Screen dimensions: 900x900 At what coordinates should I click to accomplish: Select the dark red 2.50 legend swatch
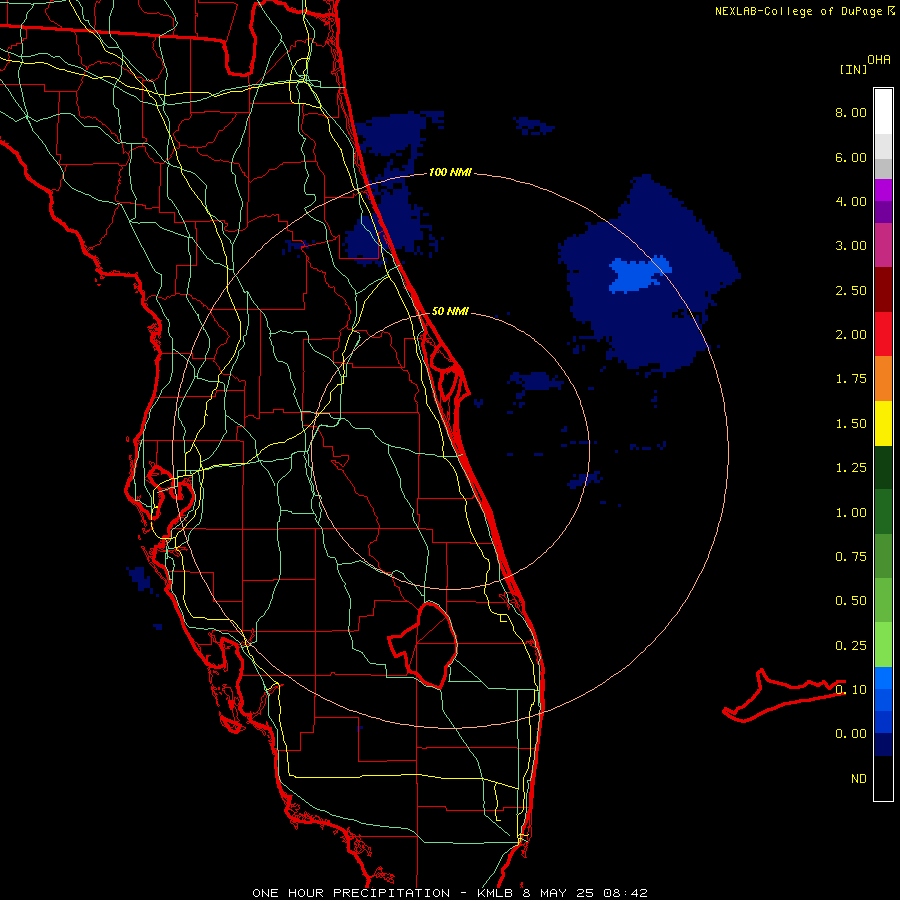coord(883,290)
